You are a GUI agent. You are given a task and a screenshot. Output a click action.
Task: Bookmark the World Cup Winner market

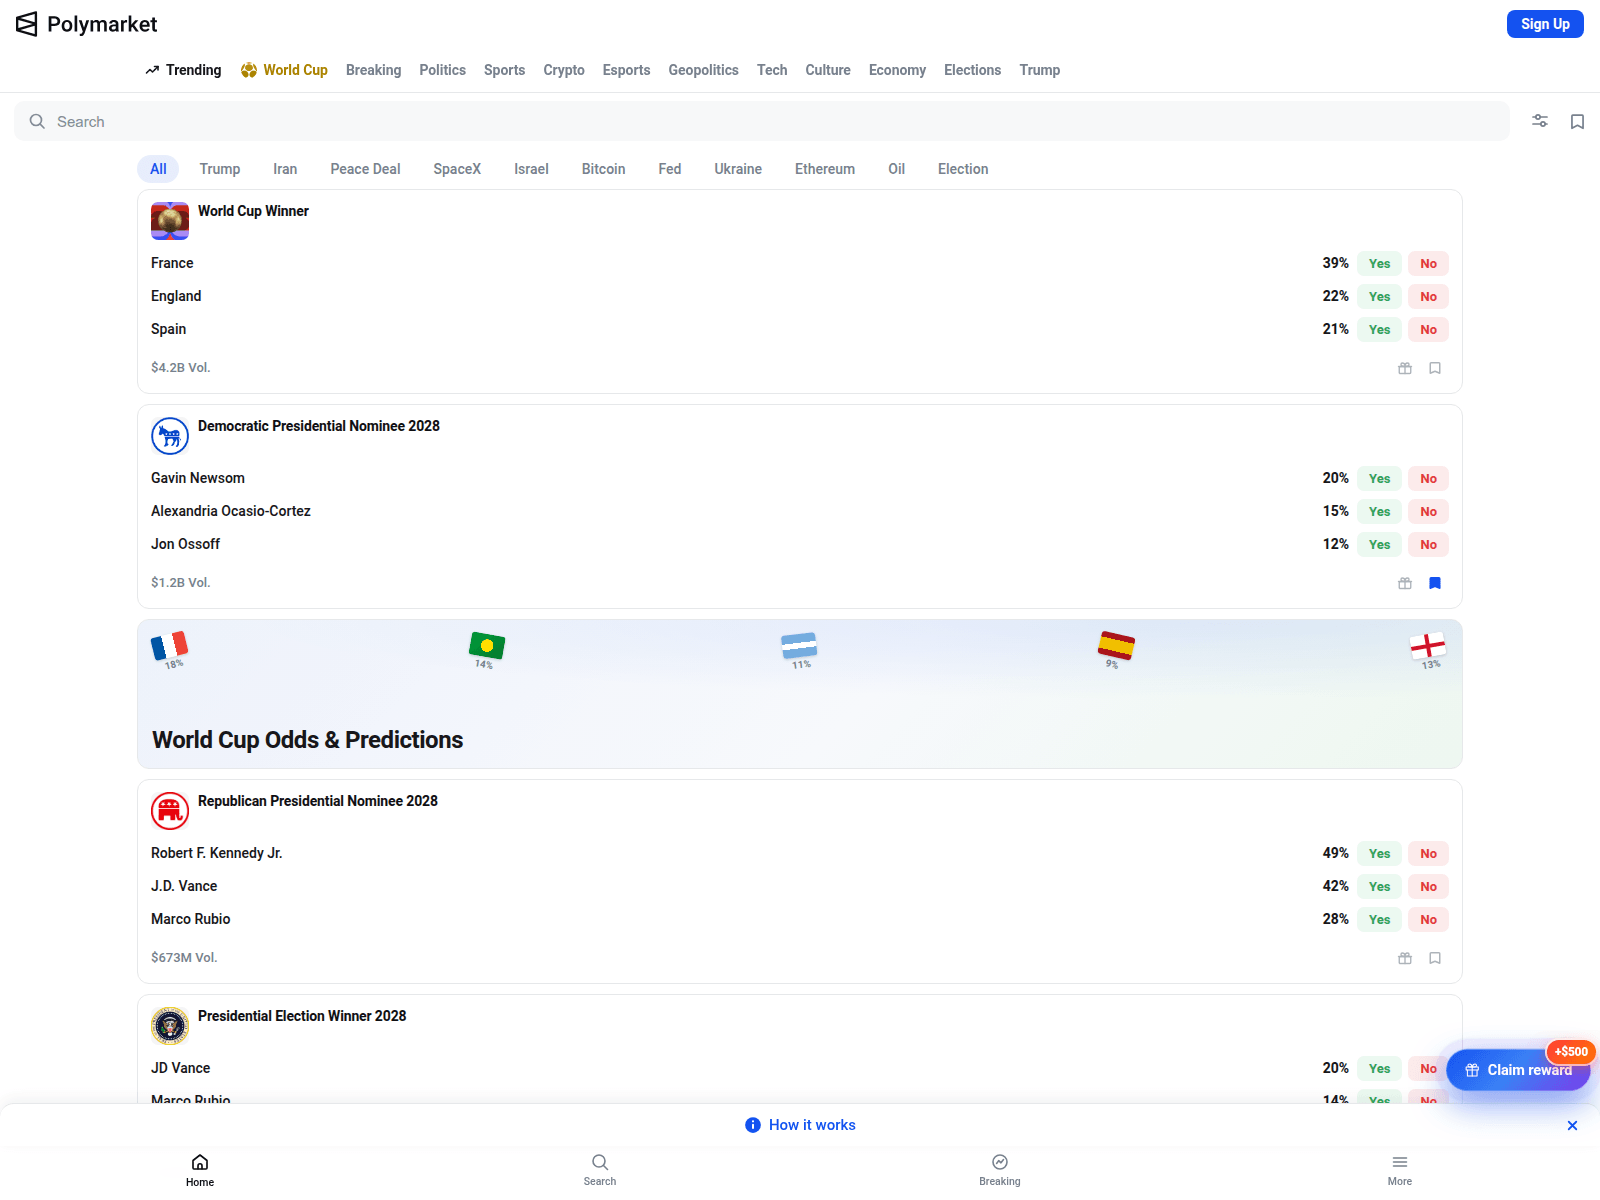(1435, 368)
